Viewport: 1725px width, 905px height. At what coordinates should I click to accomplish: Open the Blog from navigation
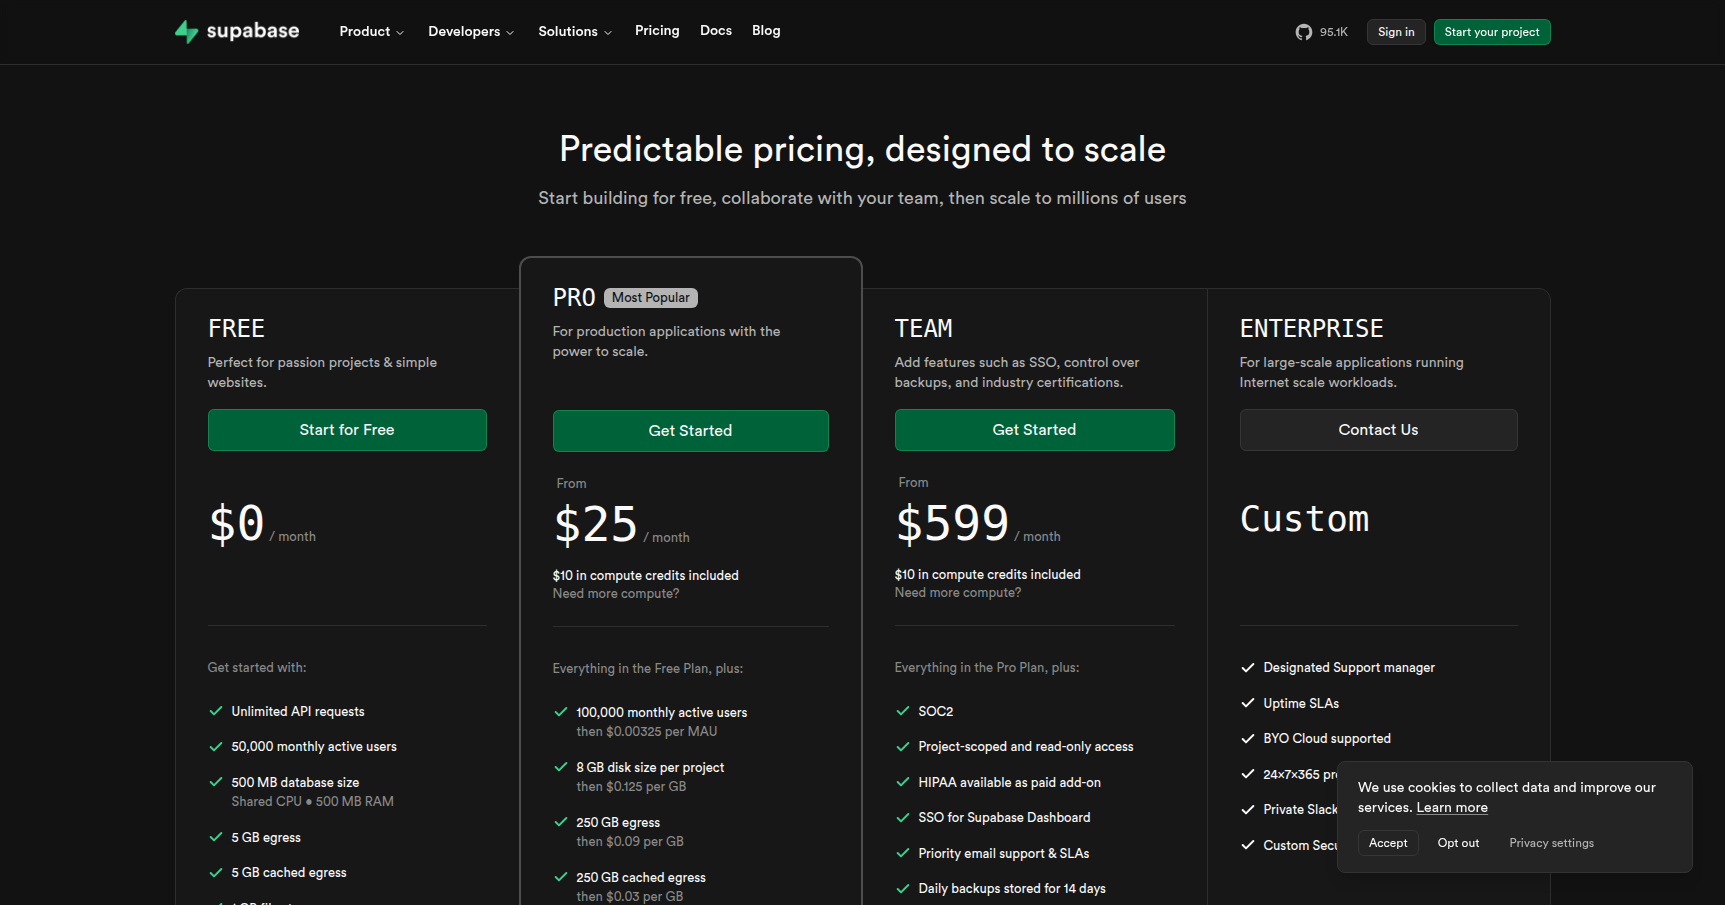click(x=766, y=31)
